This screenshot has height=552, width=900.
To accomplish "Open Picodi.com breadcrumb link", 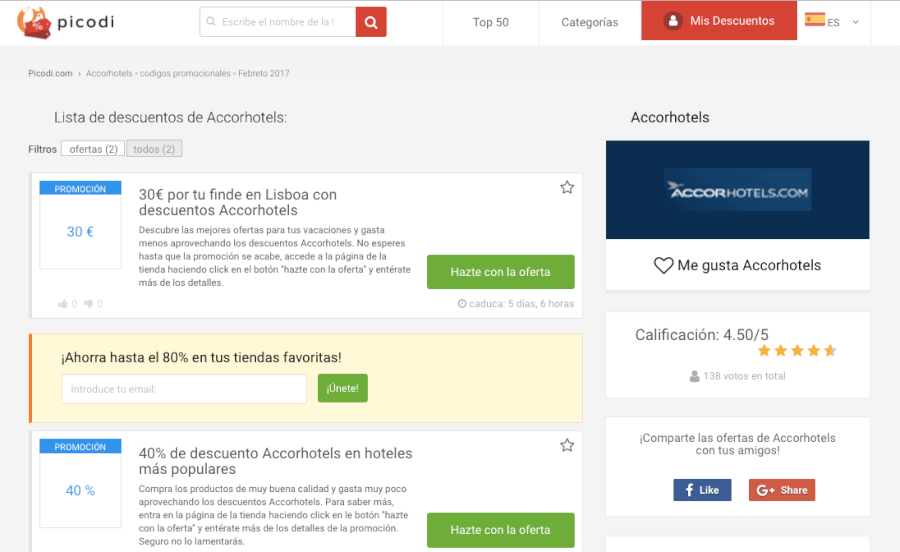I will click(x=51, y=73).
